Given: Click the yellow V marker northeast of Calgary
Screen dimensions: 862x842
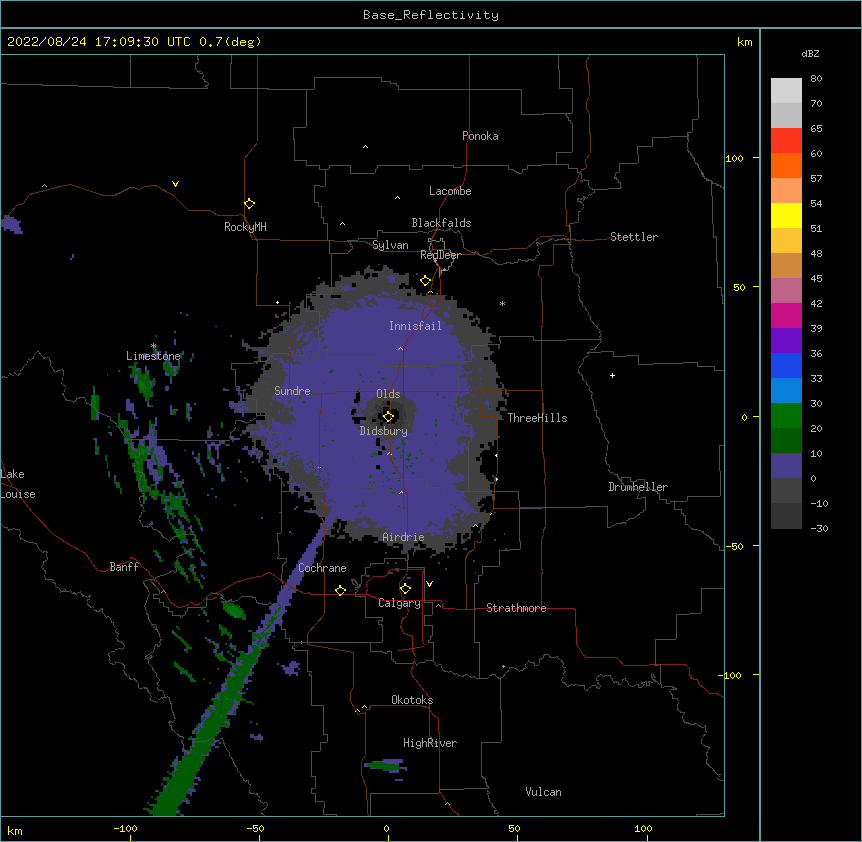Looking at the screenshot, I should click(x=429, y=584).
